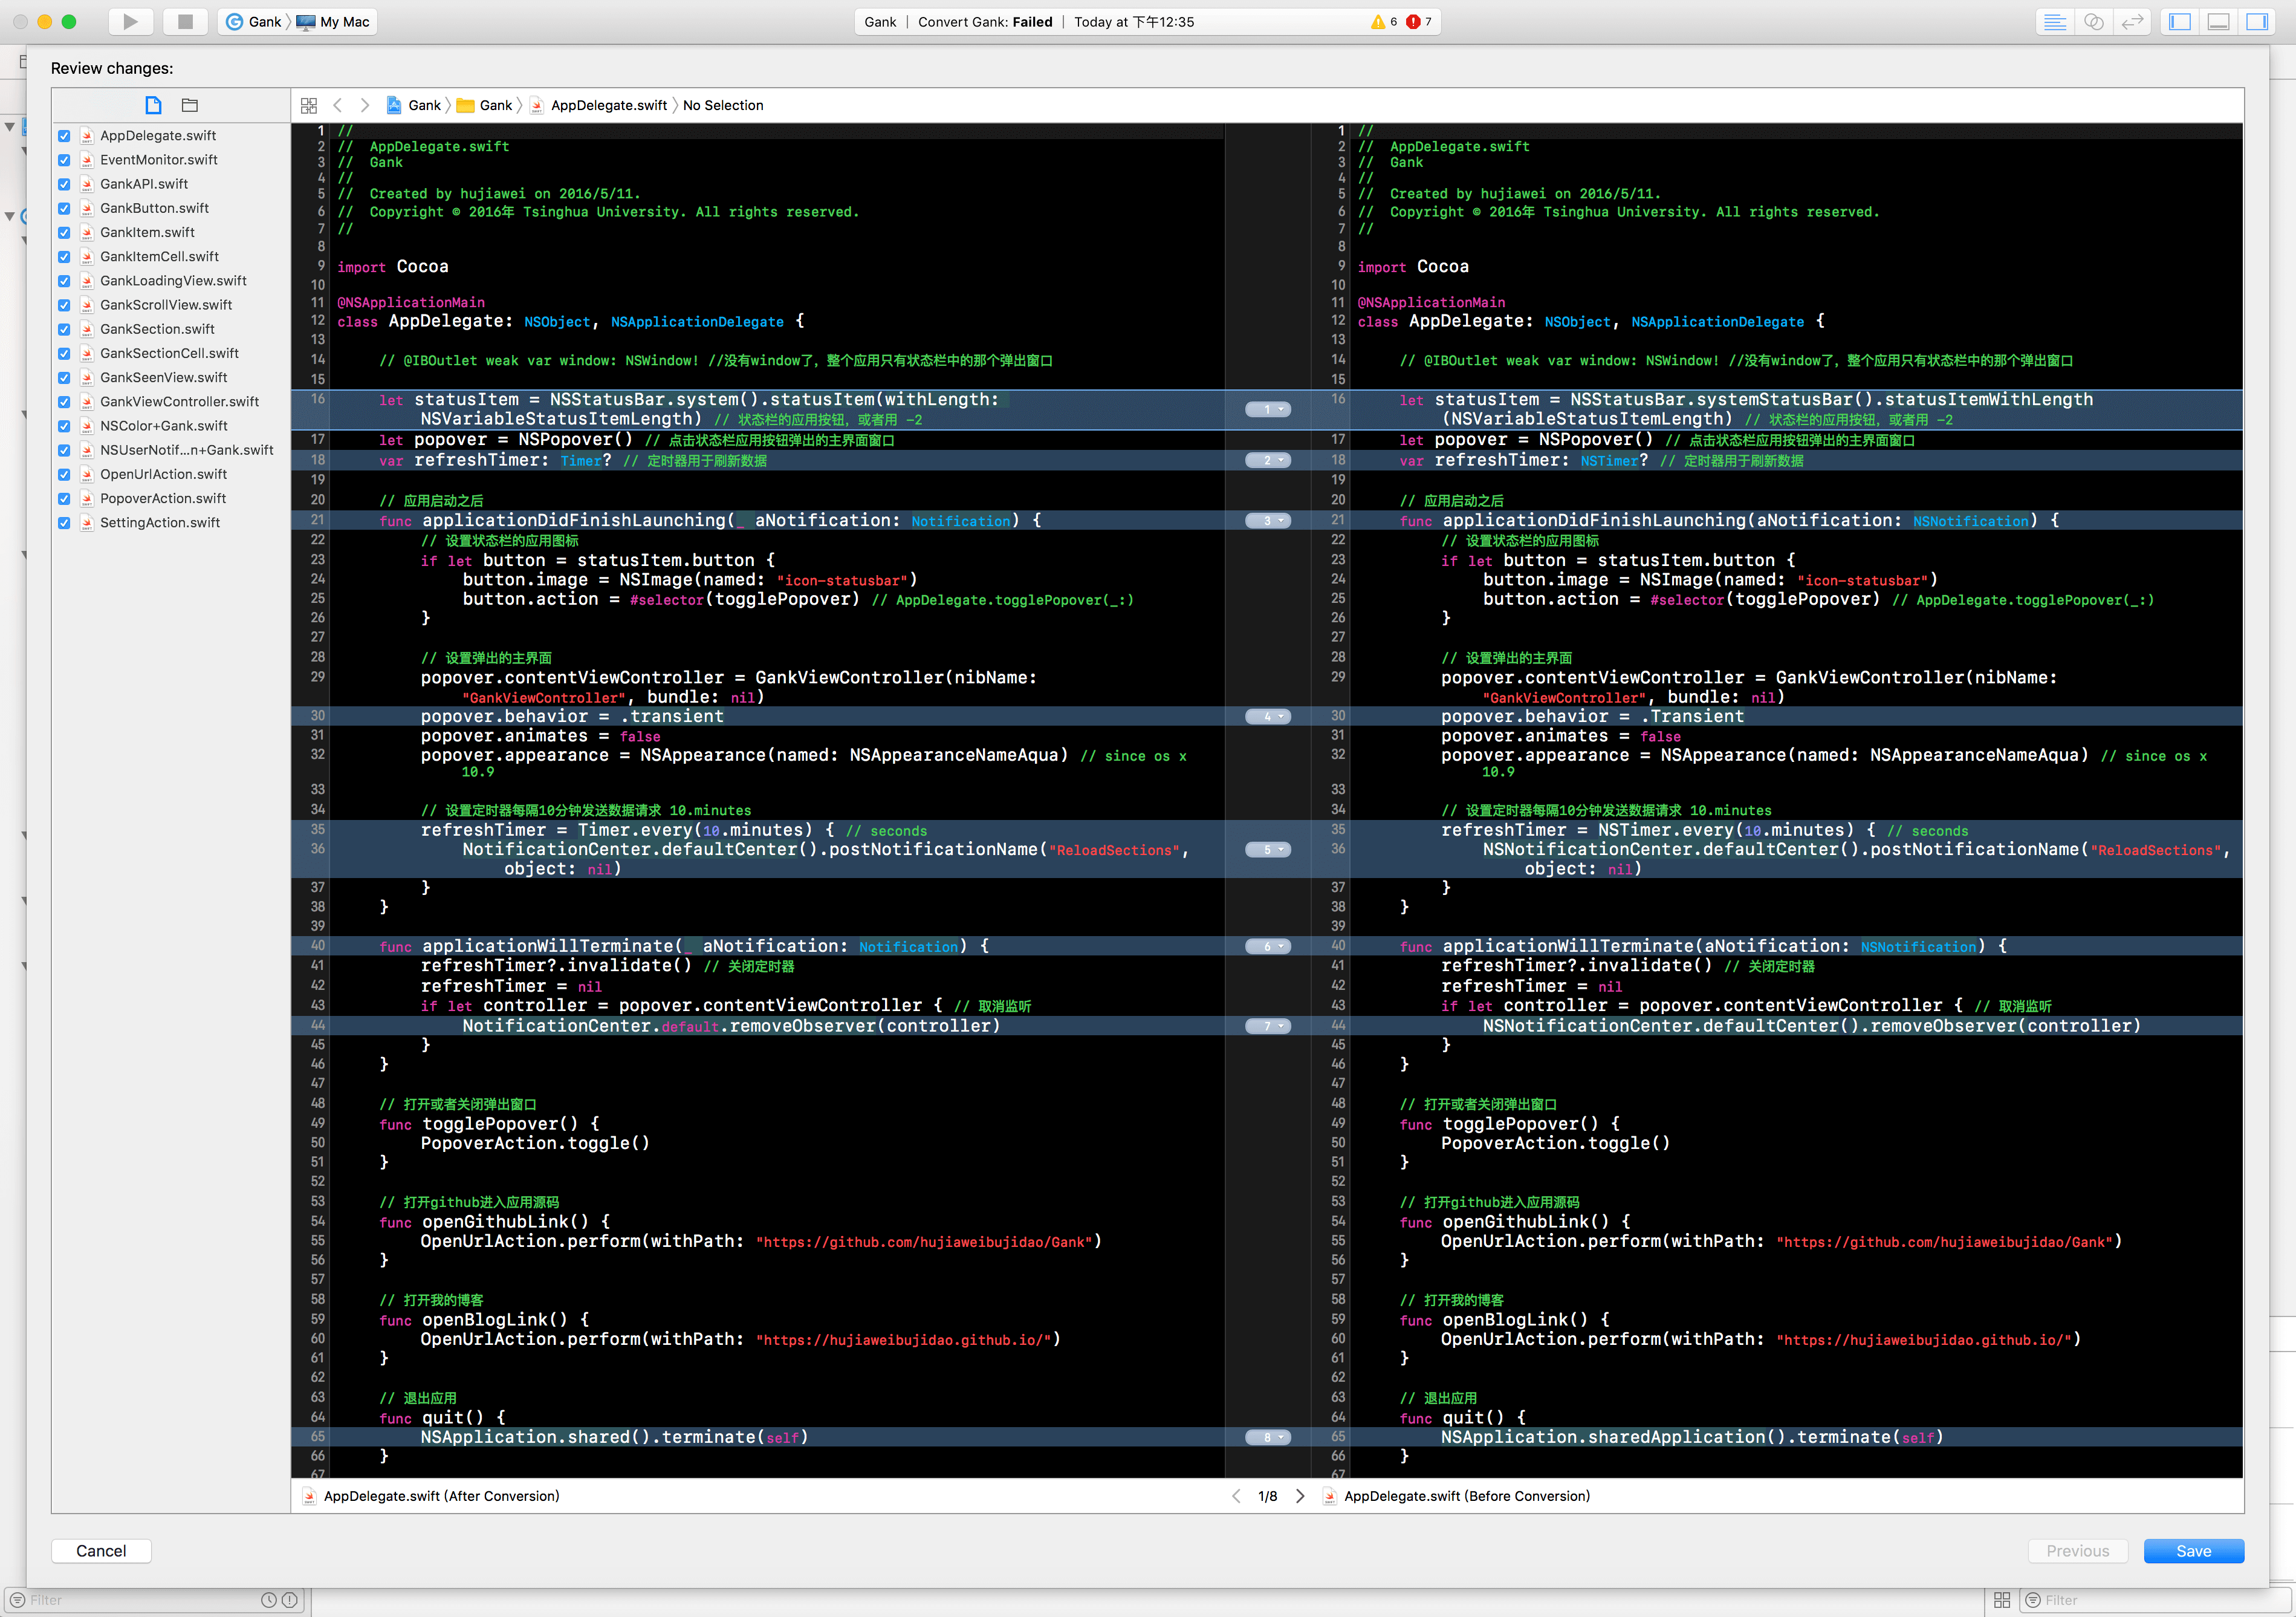The height and width of the screenshot is (1617, 2296).
Task: Click AppDelegate.swift in the breadcrumb path
Action: tap(608, 105)
